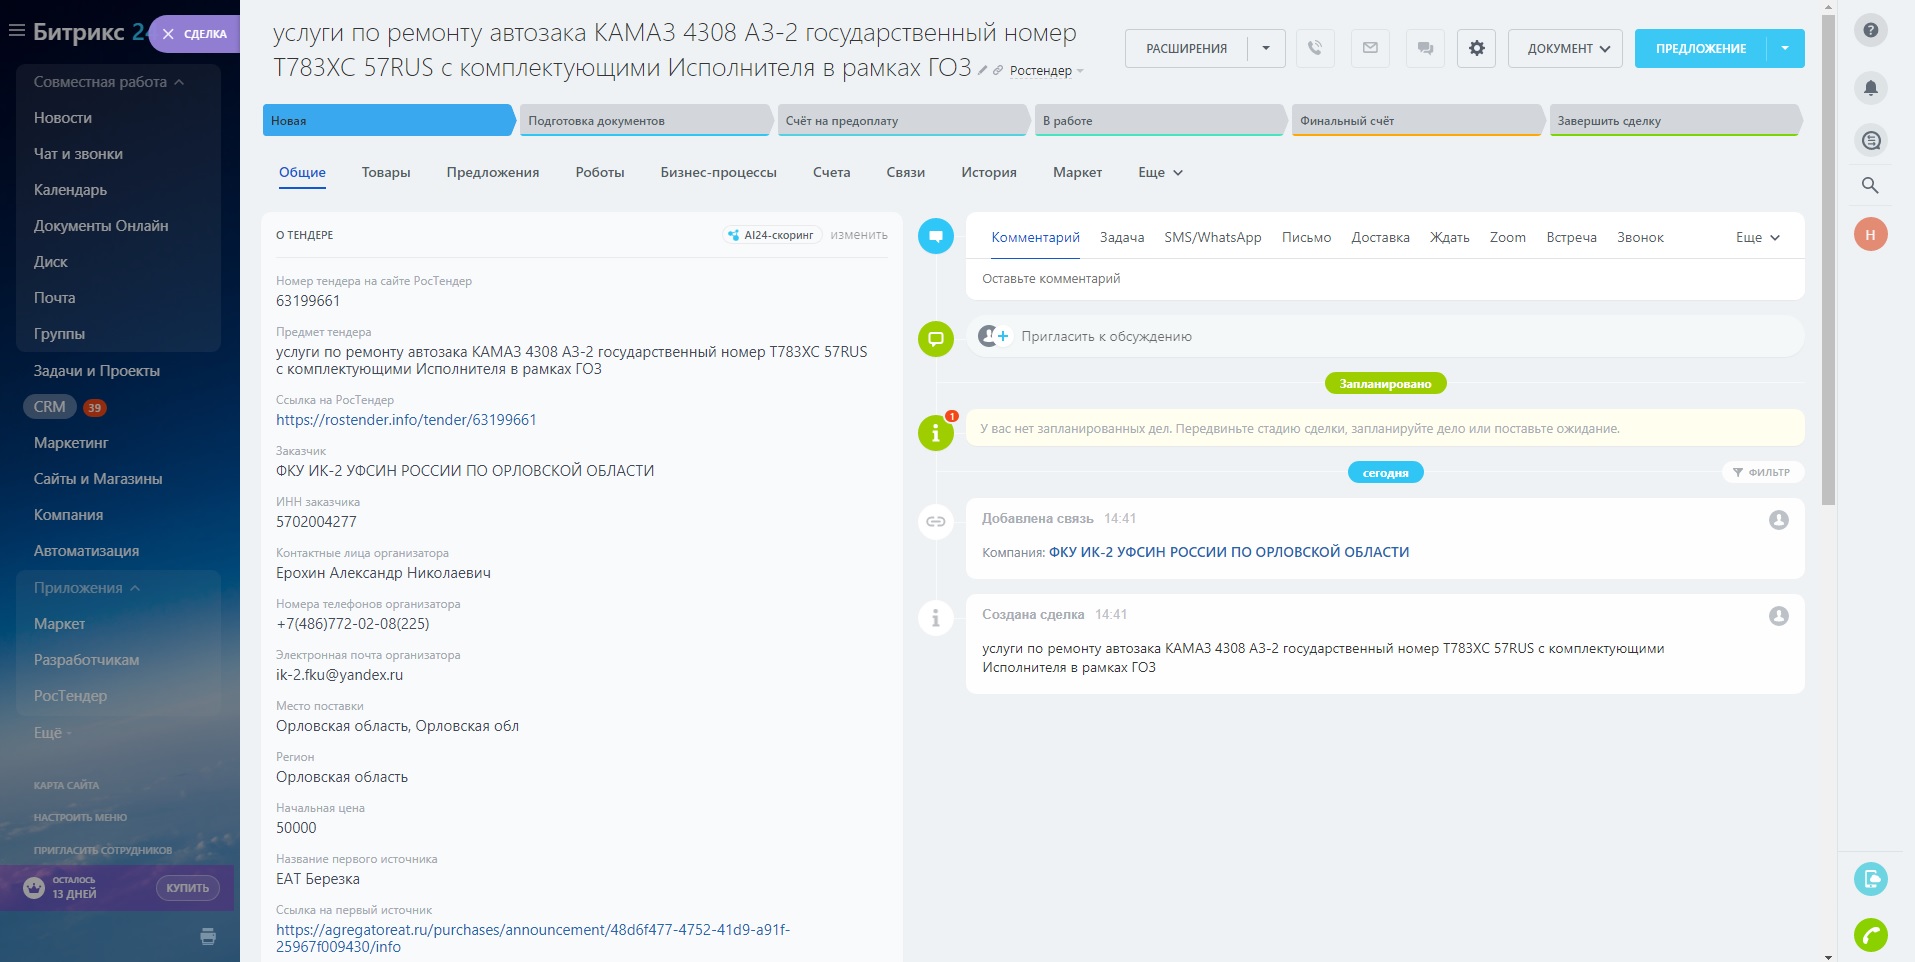Click the РАСШИРЕНИЯ button
The image size is (1915, 962).
point(1186,48)
